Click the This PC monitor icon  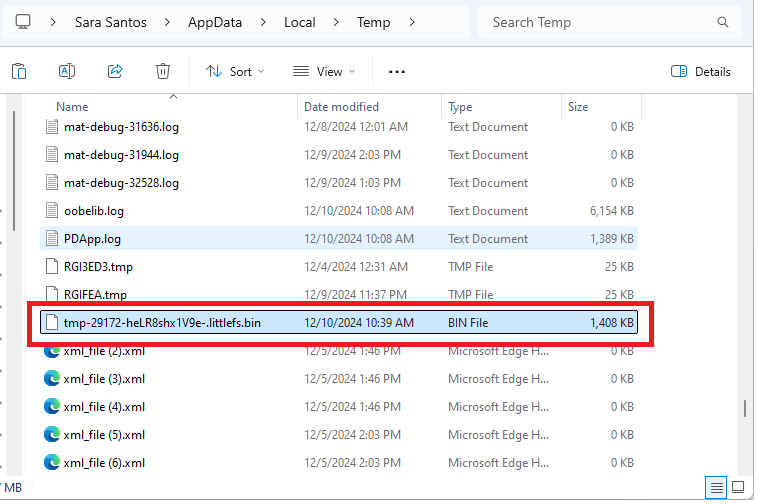pos(23,22)
